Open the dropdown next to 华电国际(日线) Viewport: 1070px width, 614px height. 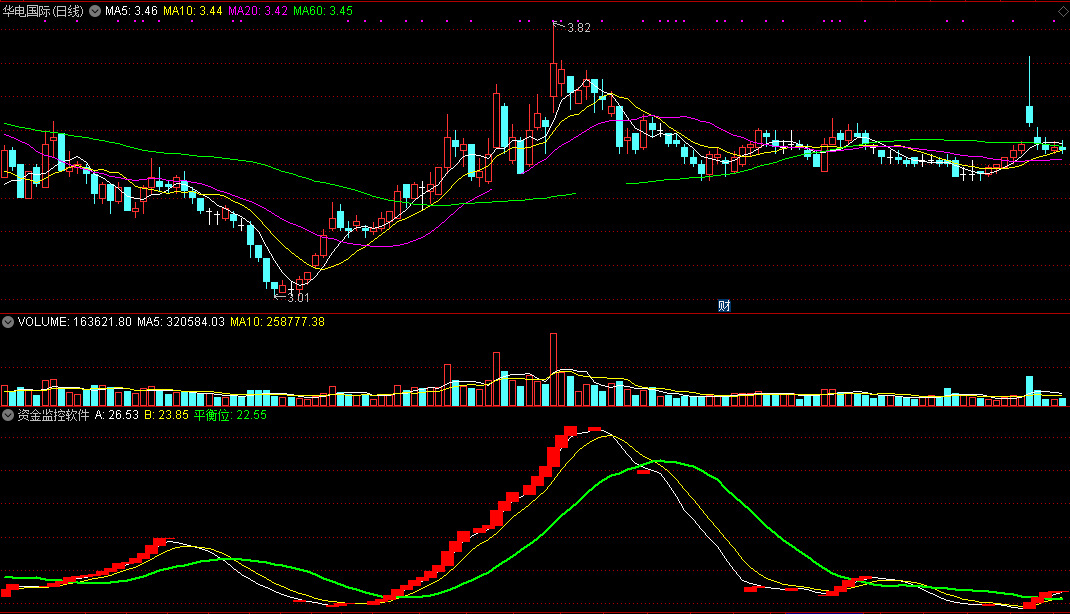coord(95,11)
